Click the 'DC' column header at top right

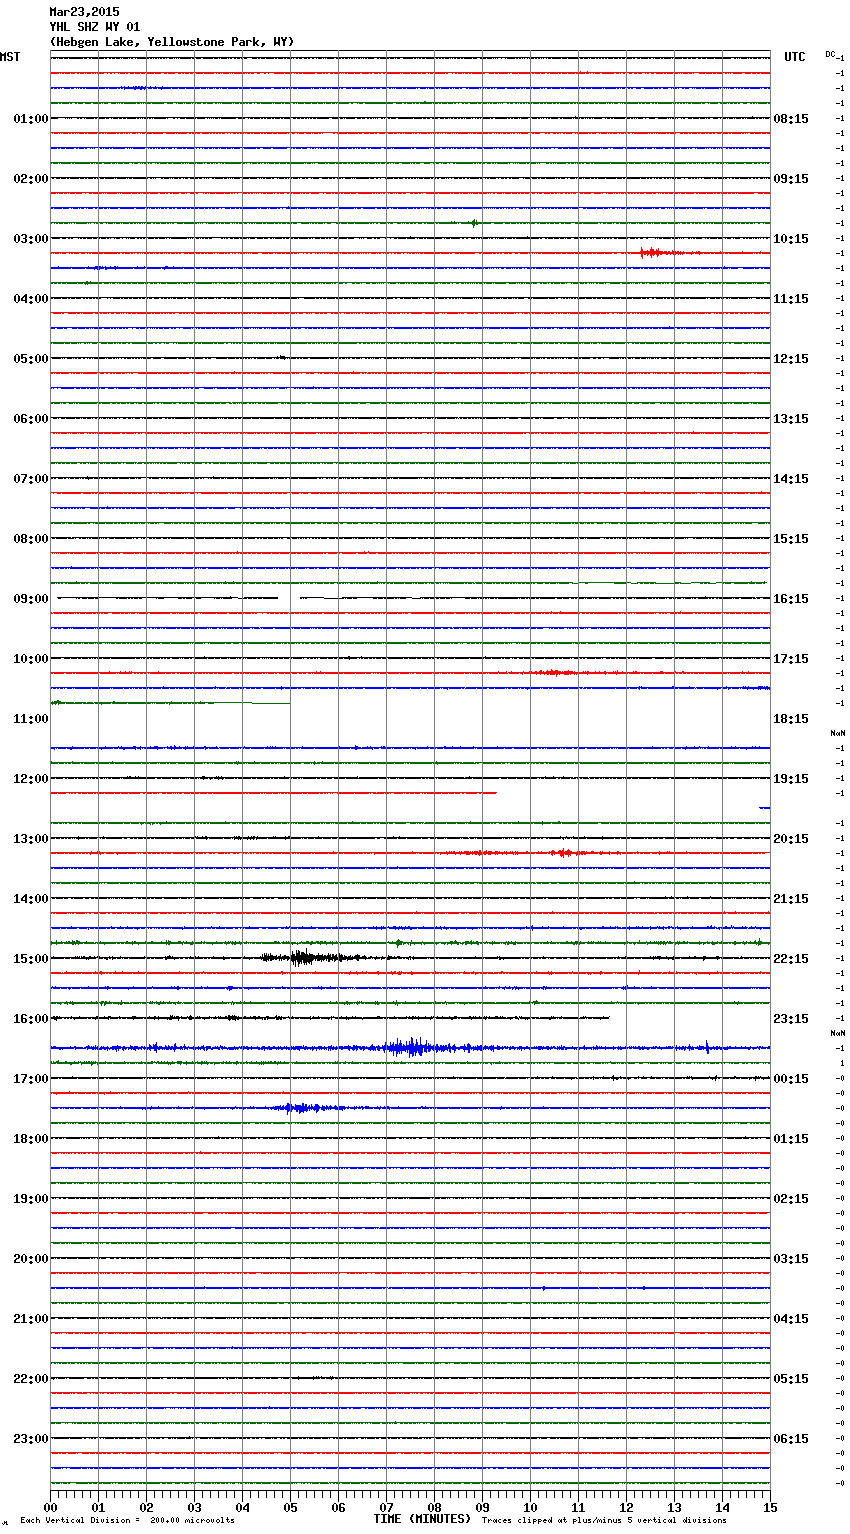pyautogui.click(x=830, y=54)
